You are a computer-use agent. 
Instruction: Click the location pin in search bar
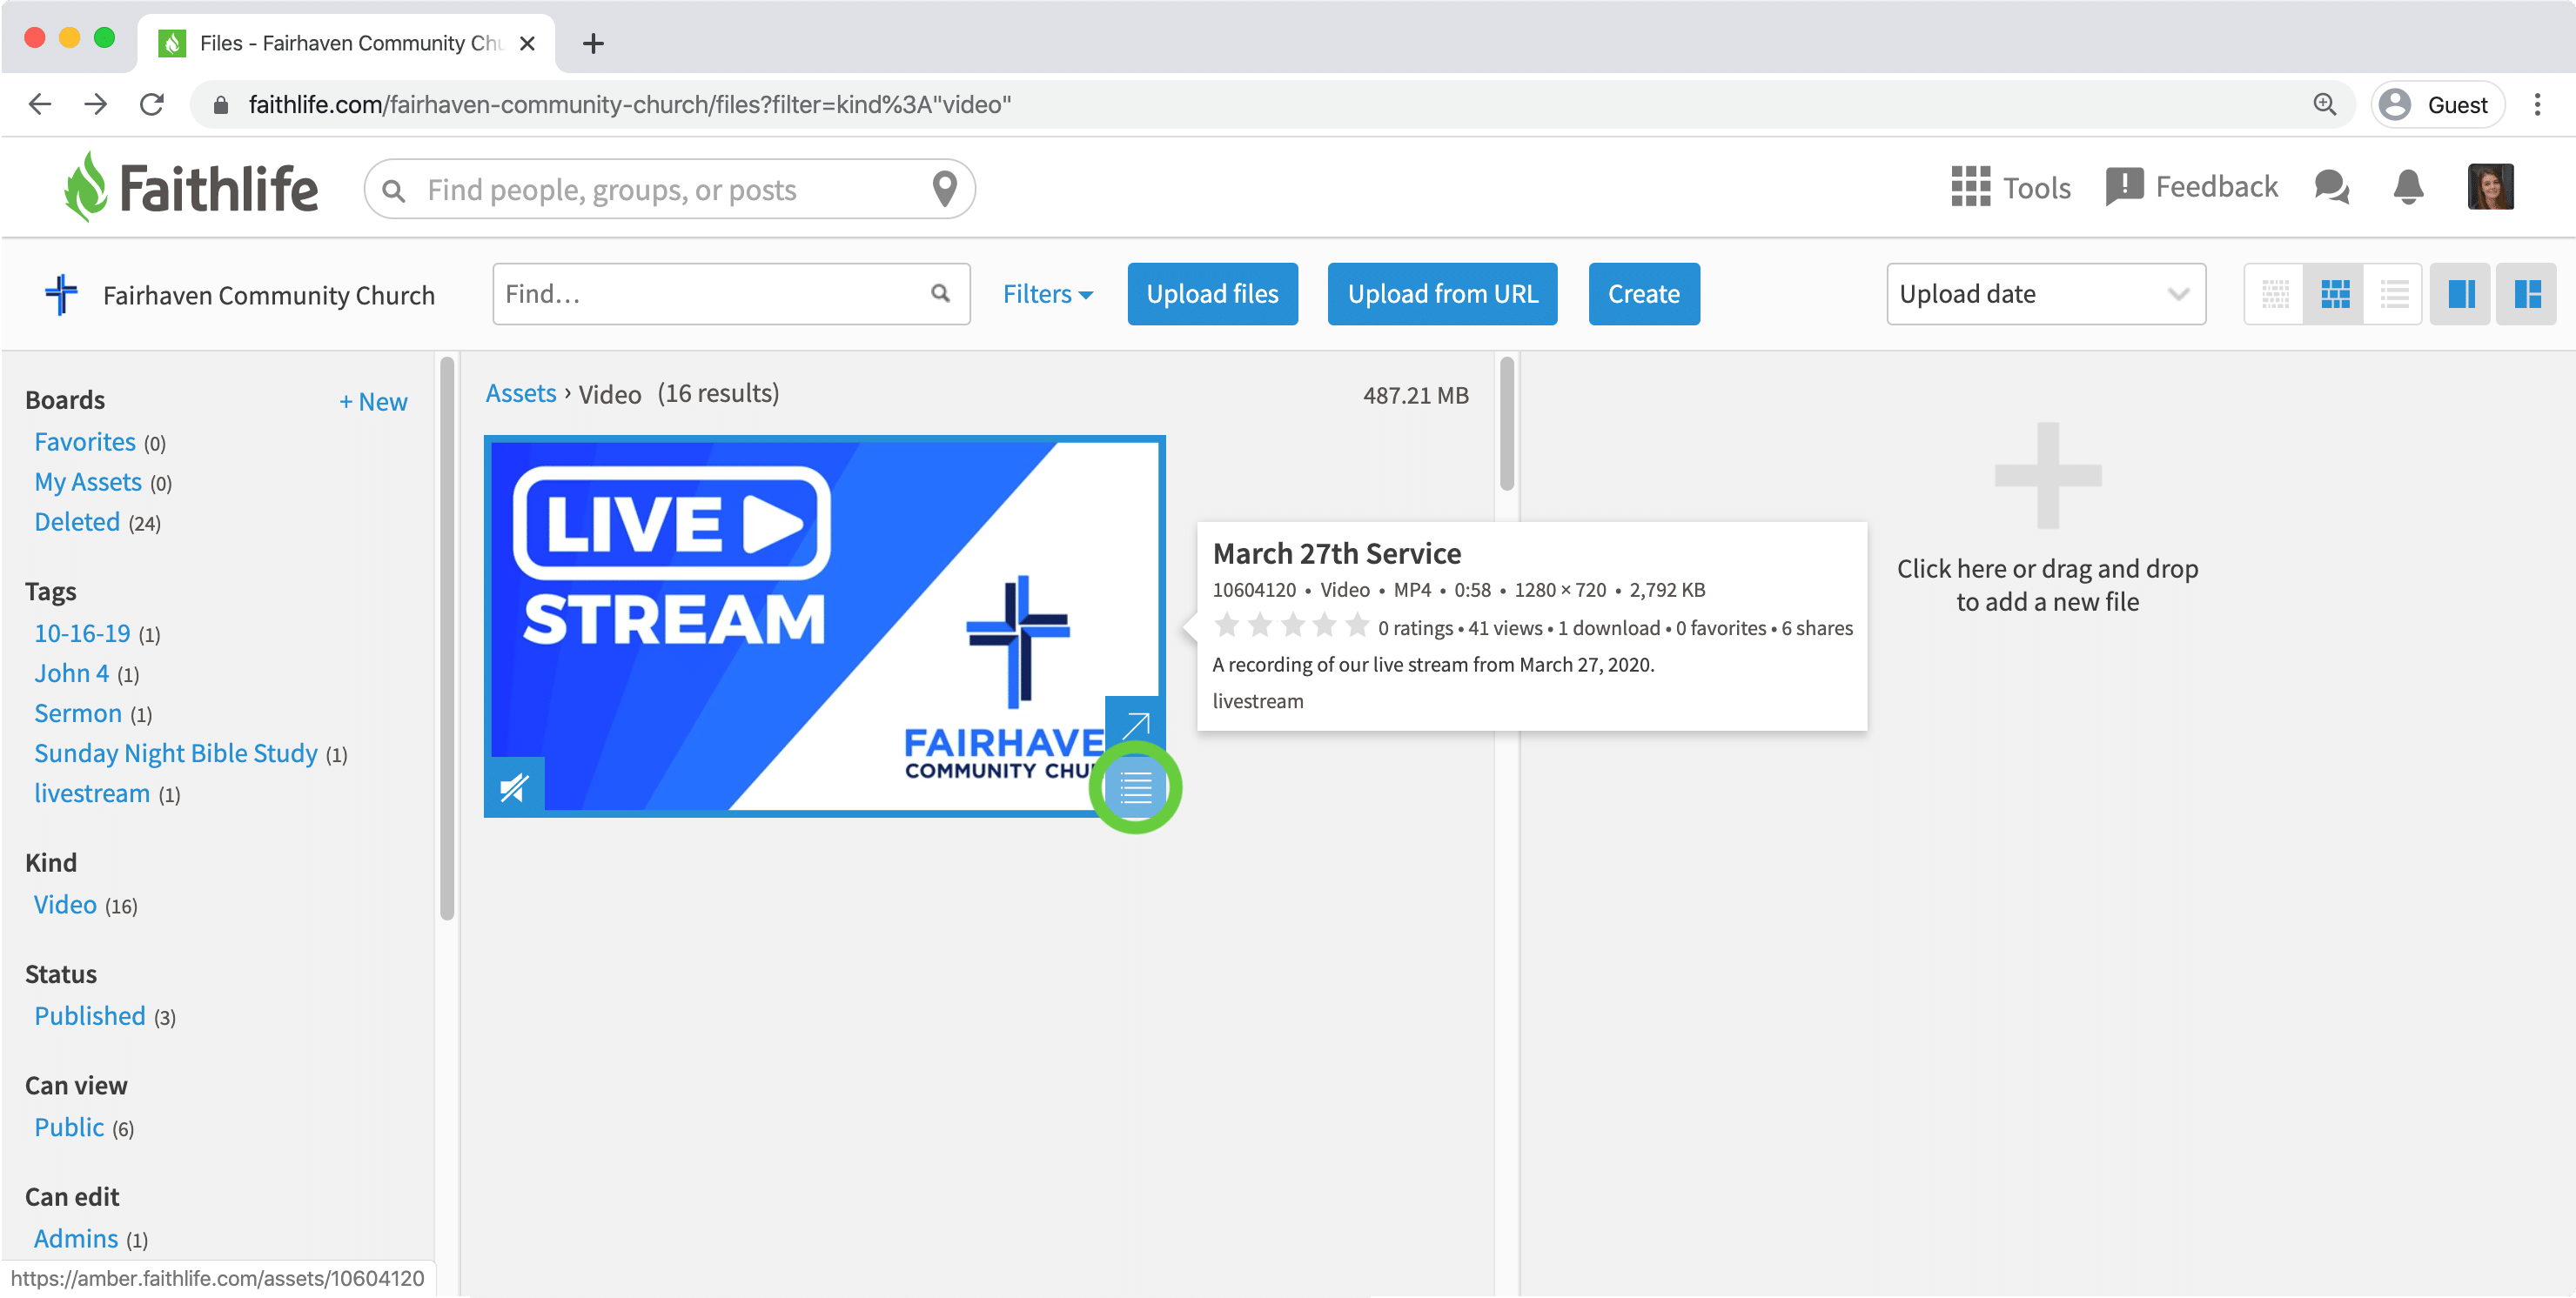944,189
